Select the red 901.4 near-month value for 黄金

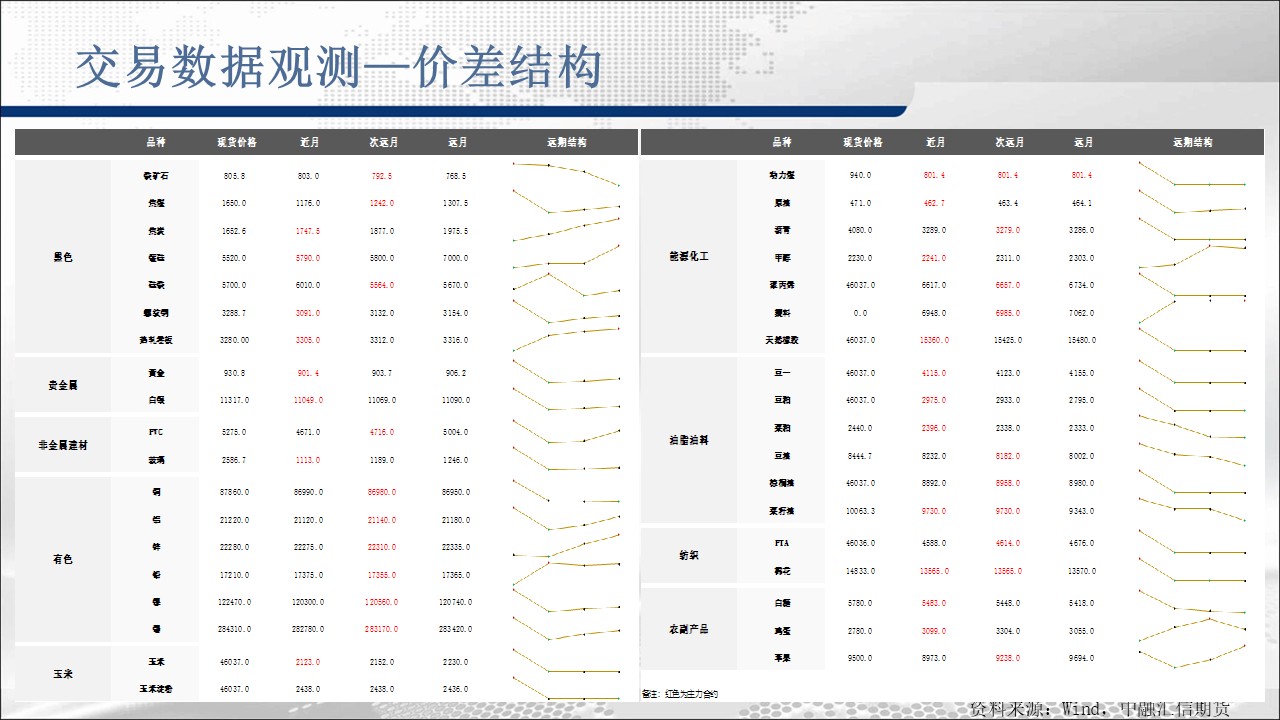pyautogui.click(x=308, y=373)
